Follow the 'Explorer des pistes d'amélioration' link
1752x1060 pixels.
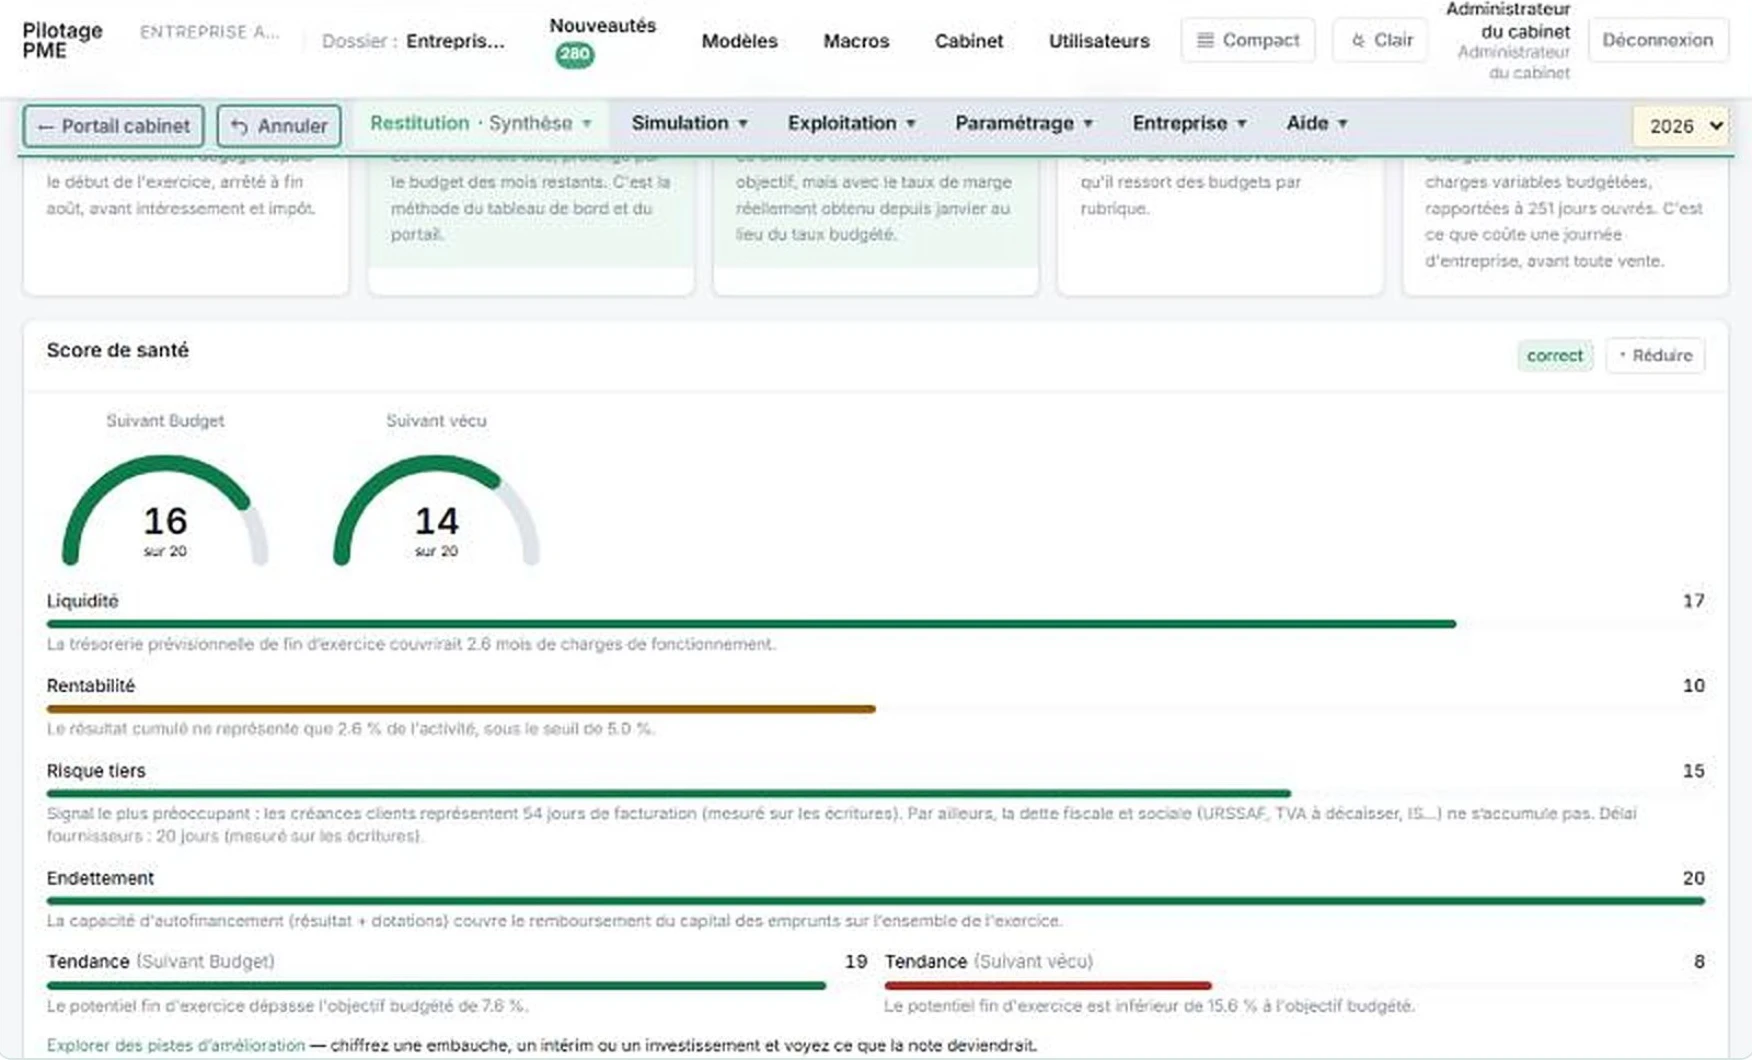click(175, 1045)
